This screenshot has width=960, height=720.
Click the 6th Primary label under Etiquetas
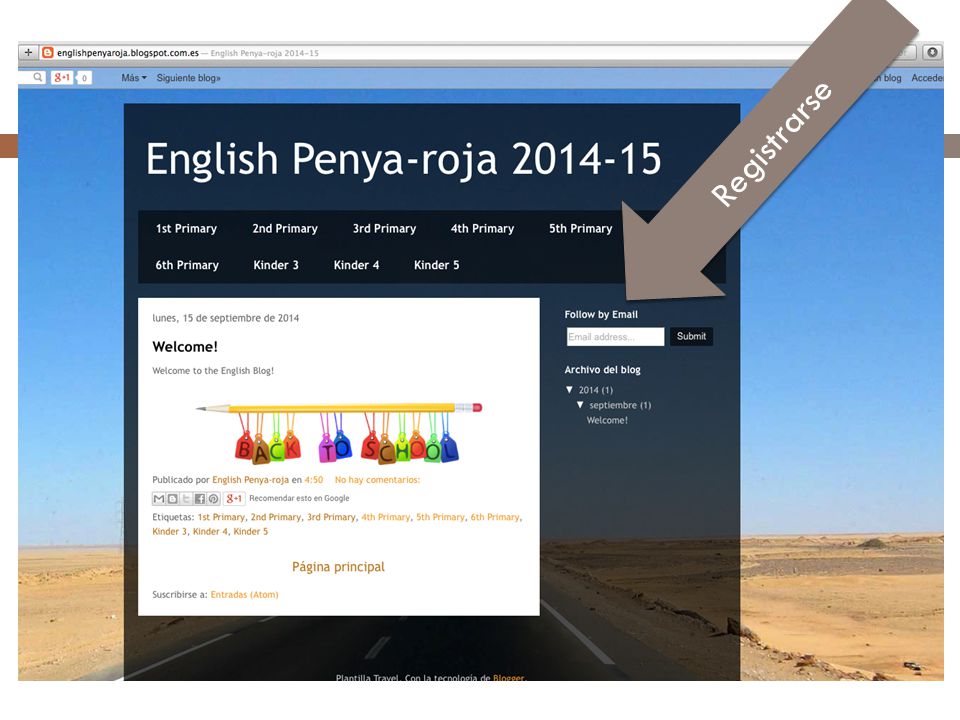(495, 517)
